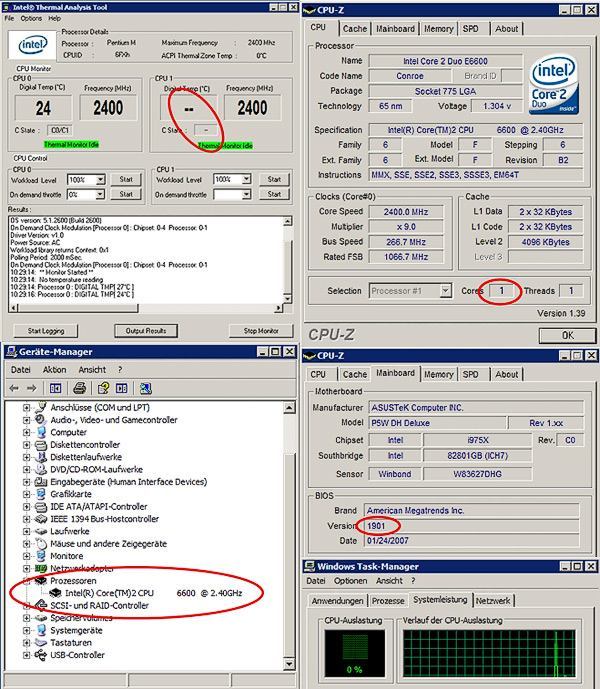
Task: Click the Computer device icon
Action: coord(41,432)
